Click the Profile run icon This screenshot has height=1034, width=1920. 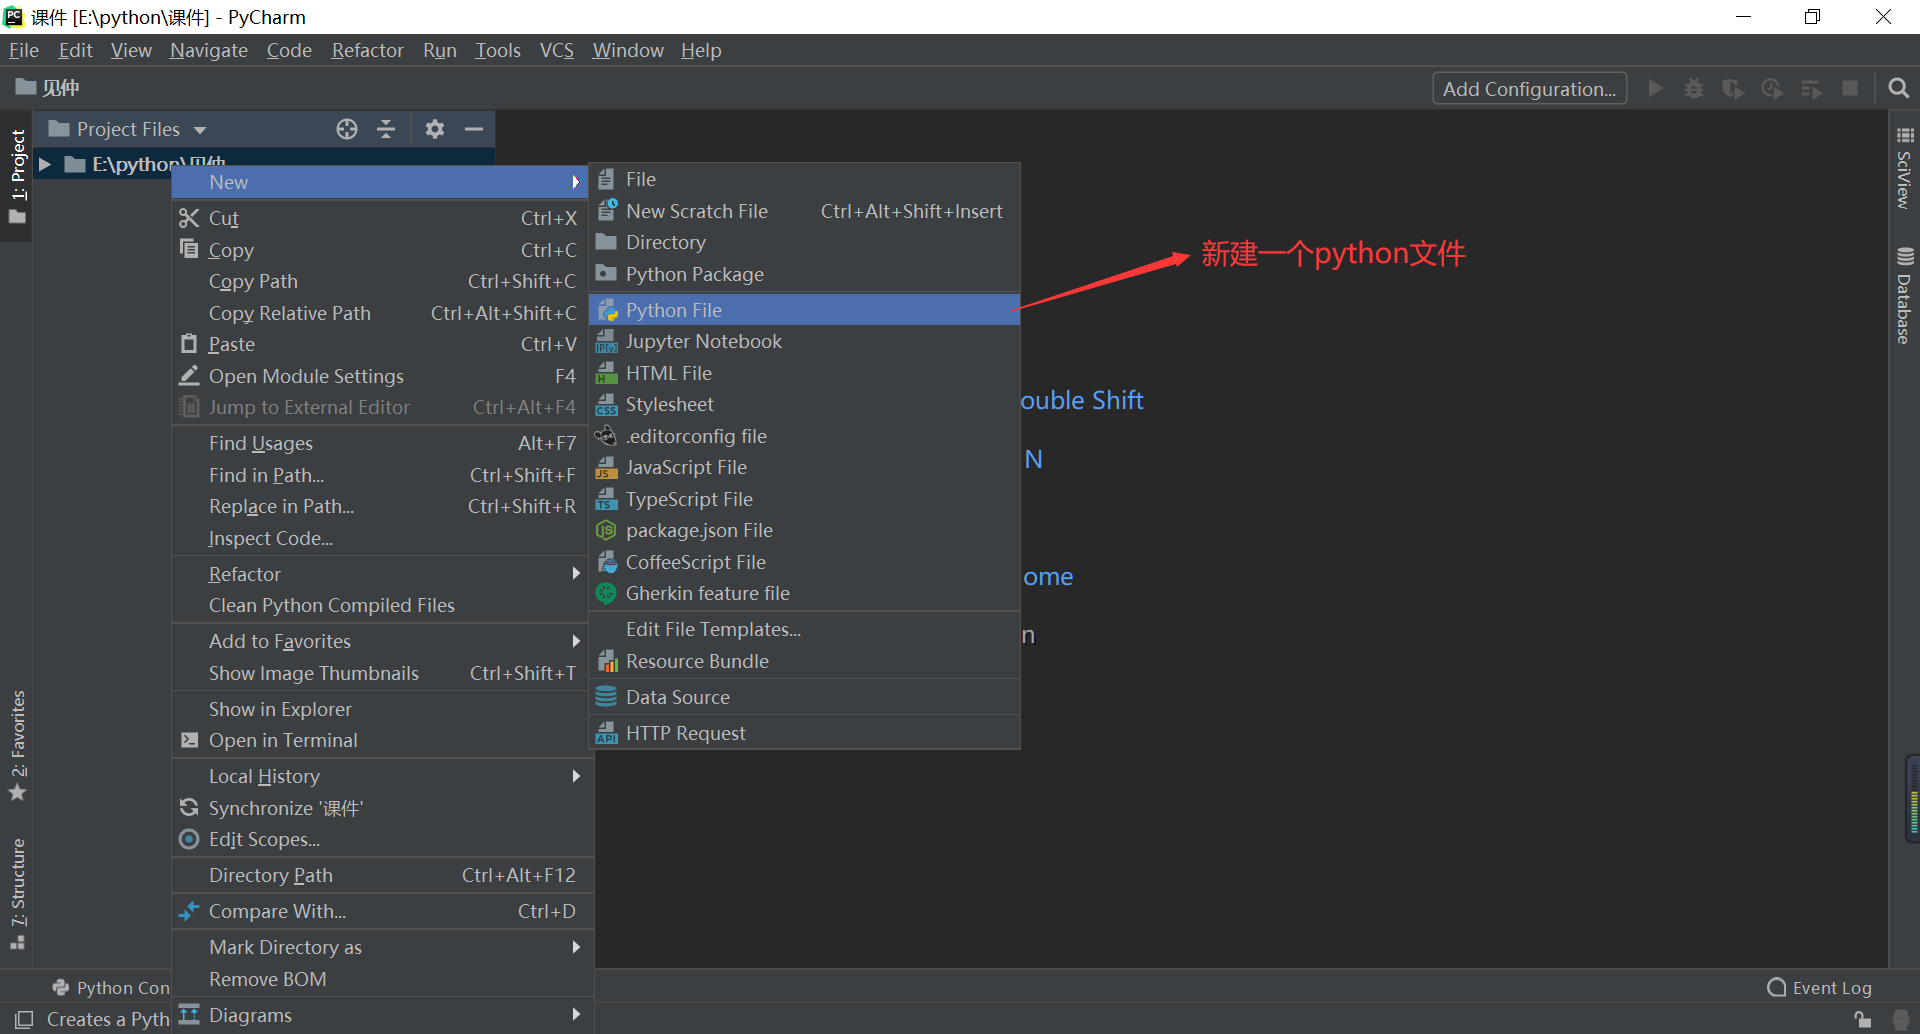pos(1772,88)
